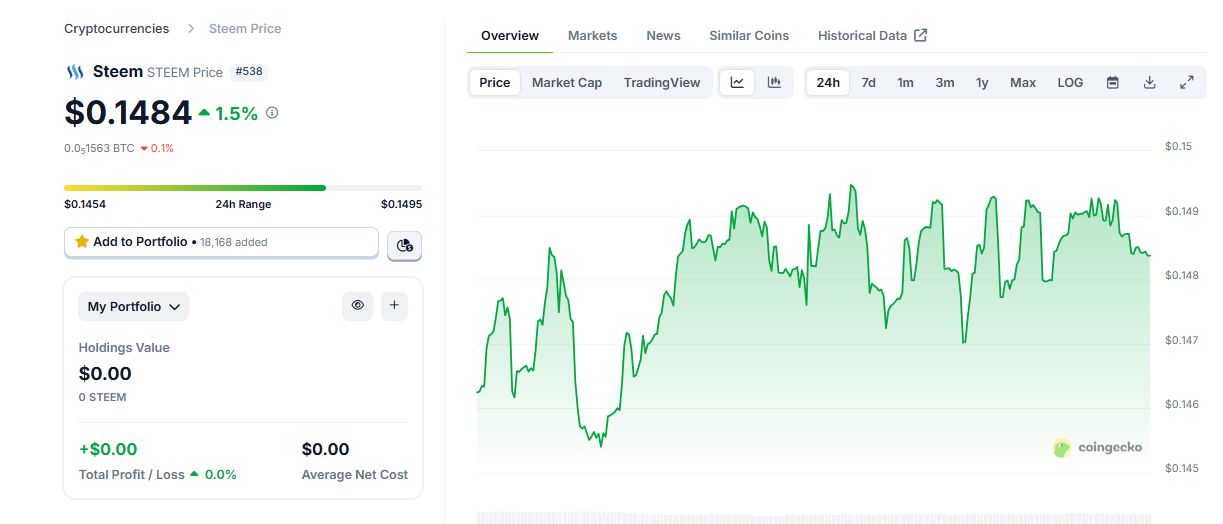This screenshot has width=1223, height=524.
Task: Set chart range to 1m
Action: click(x=905, y=83)
